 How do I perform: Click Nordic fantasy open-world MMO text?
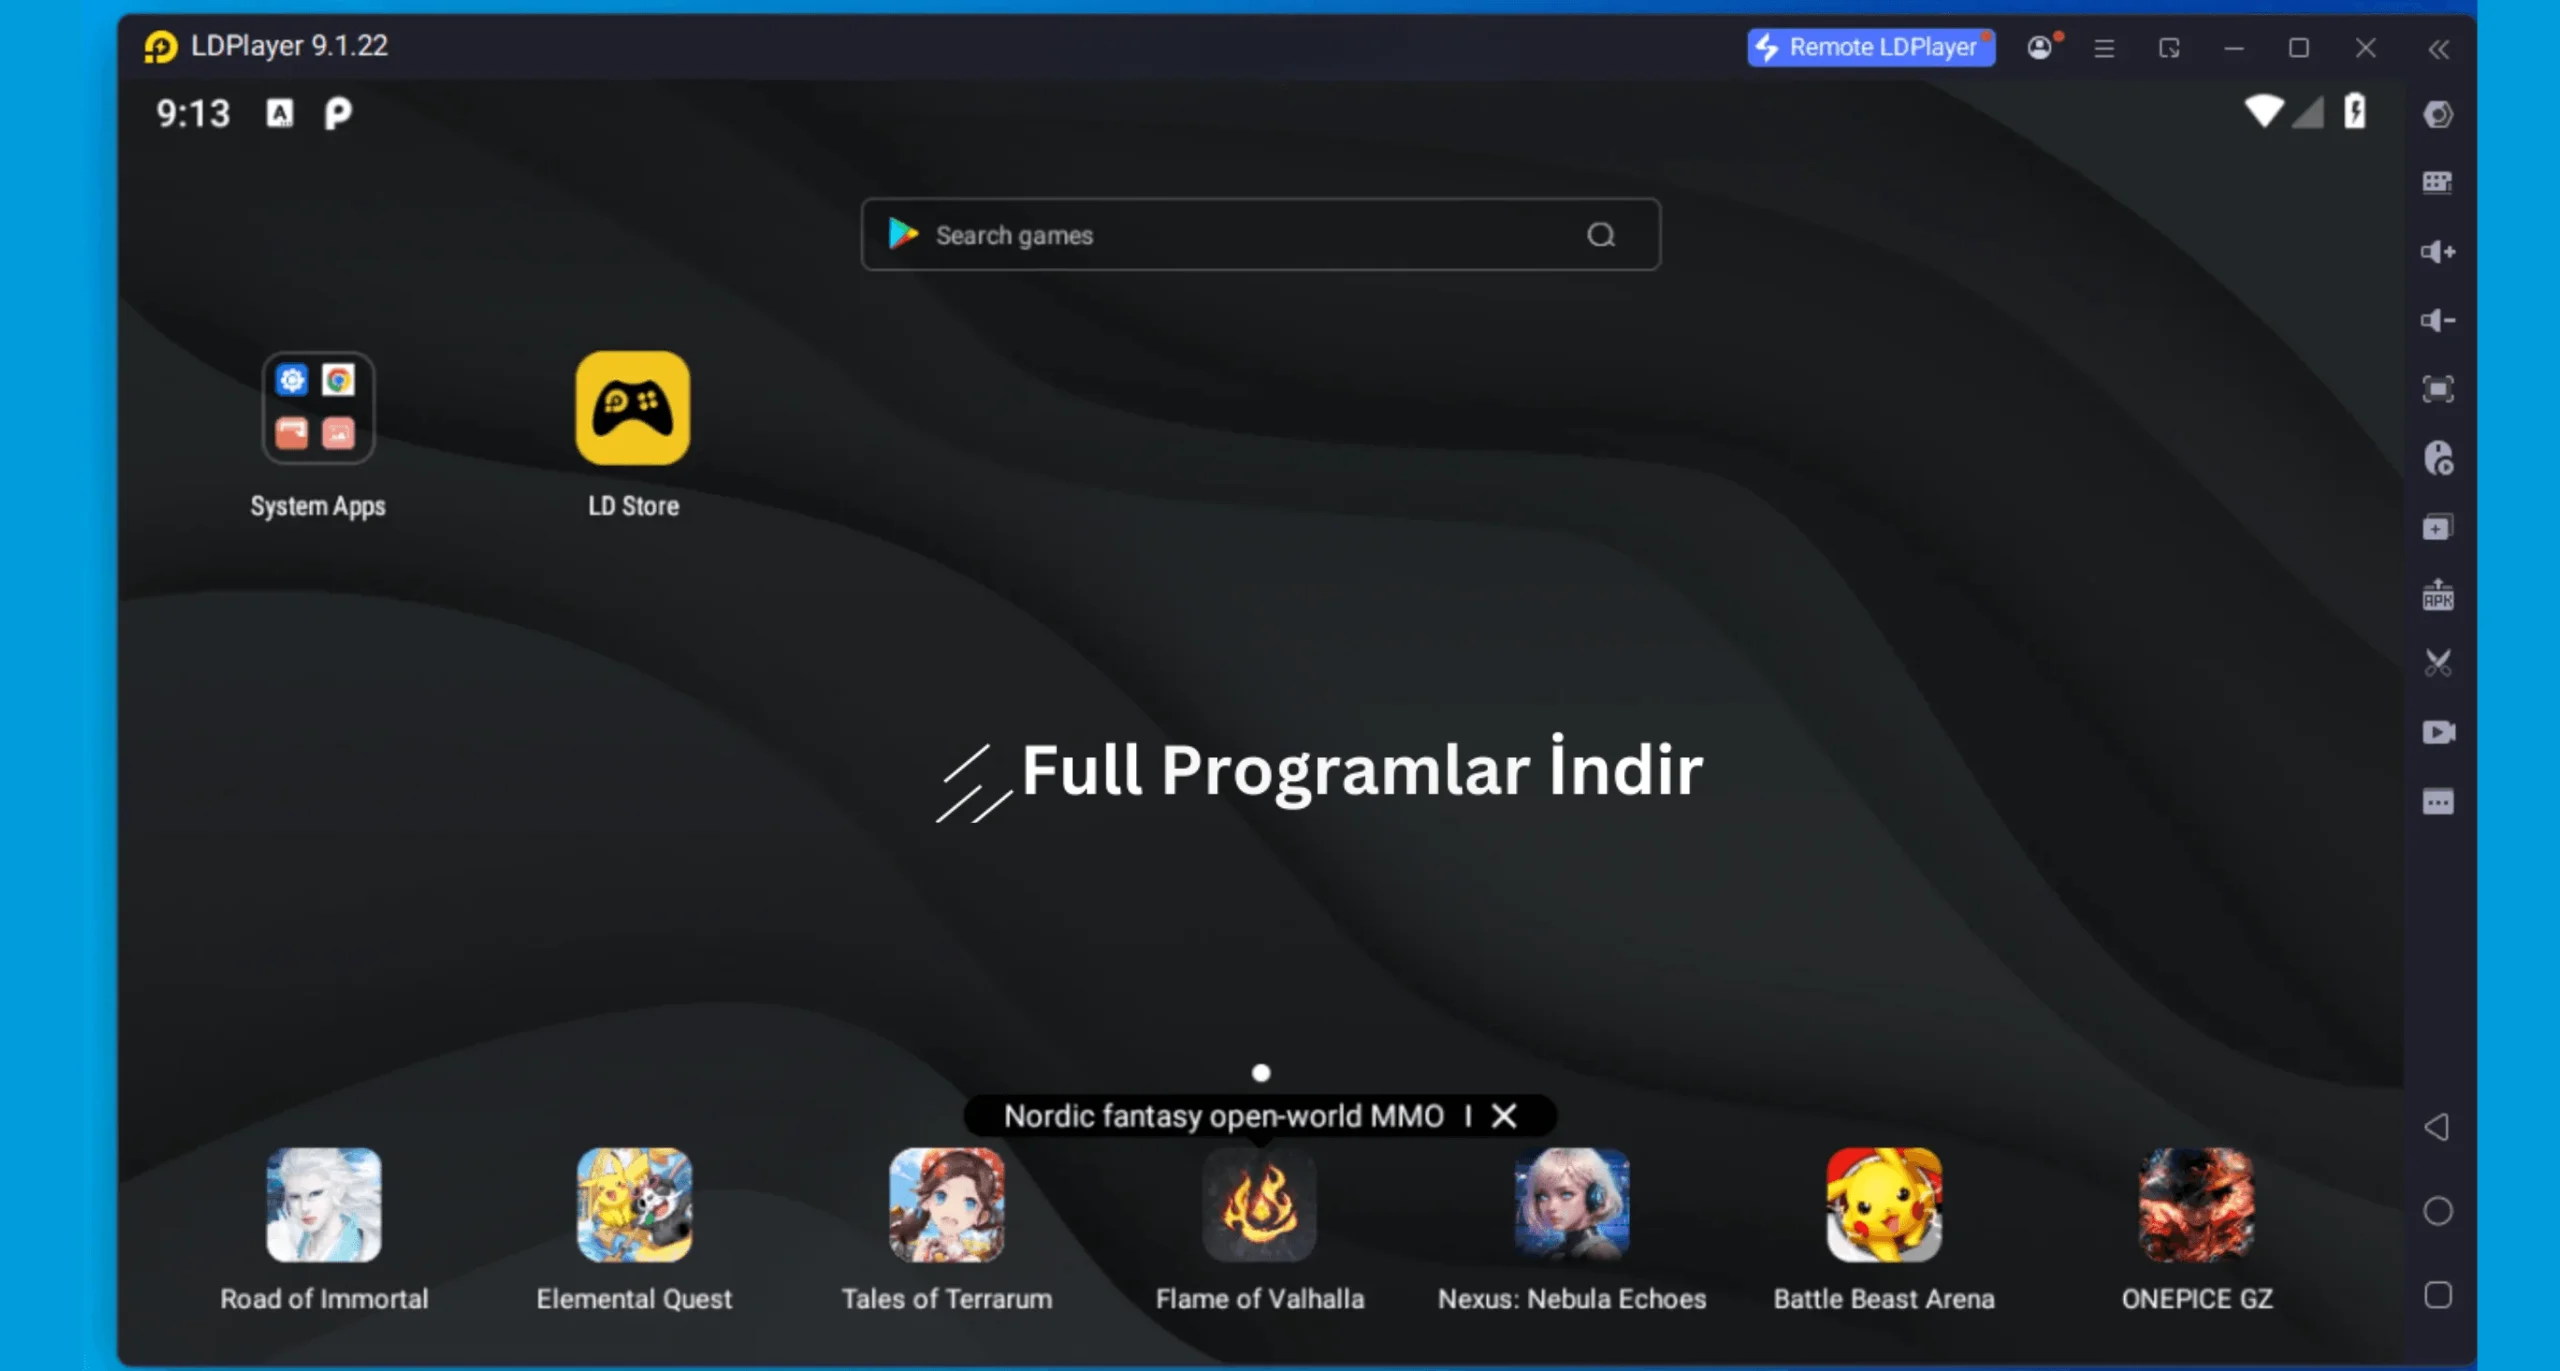1224,1116
